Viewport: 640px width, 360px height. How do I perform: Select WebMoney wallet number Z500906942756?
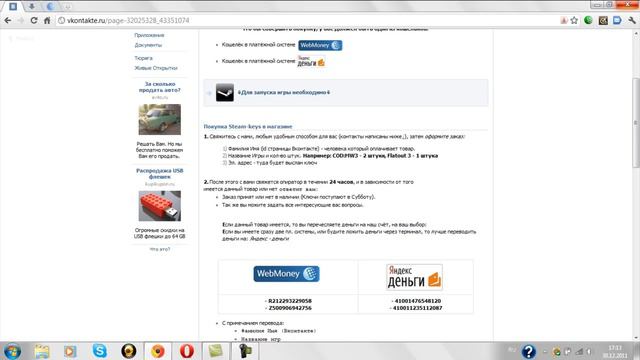[289, 308]
